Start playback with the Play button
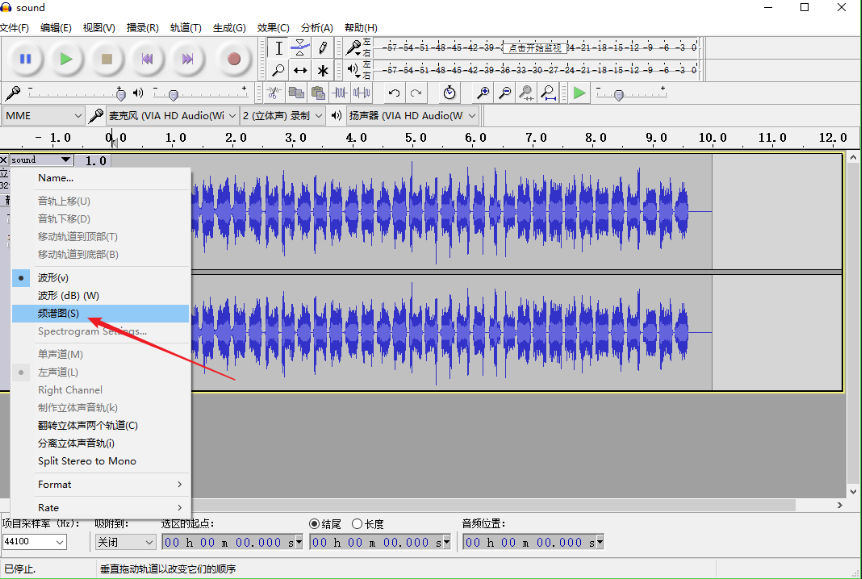This screenshot has width=862, height=579. coord(66,59)
